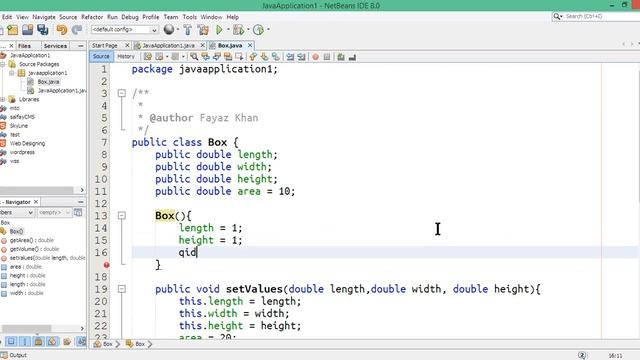The height and width of the screenshot is (360, 640).
Task: Click the Open Project toolbar icon
Action: [27, 29]
